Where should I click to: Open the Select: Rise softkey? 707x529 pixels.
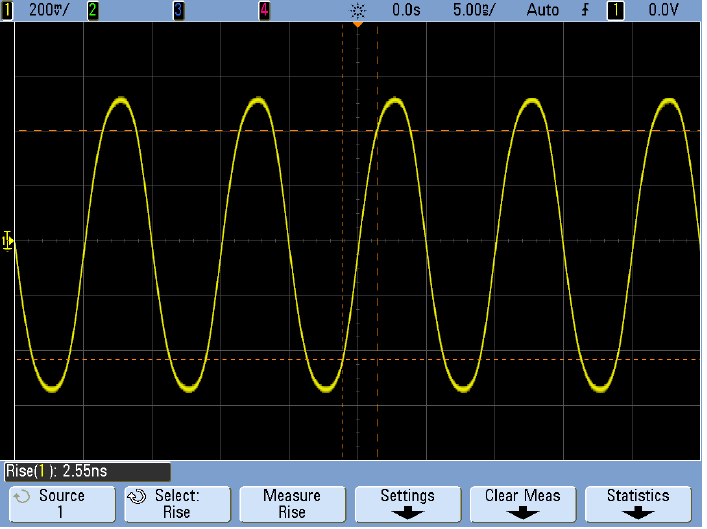tap(177, 504)
